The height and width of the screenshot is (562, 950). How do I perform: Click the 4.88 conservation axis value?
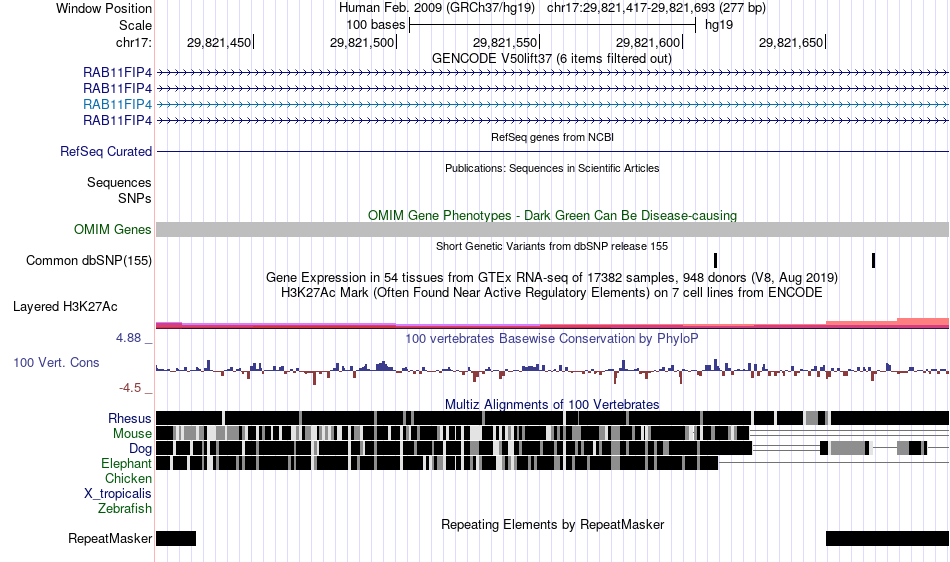(x=128, y=338)
